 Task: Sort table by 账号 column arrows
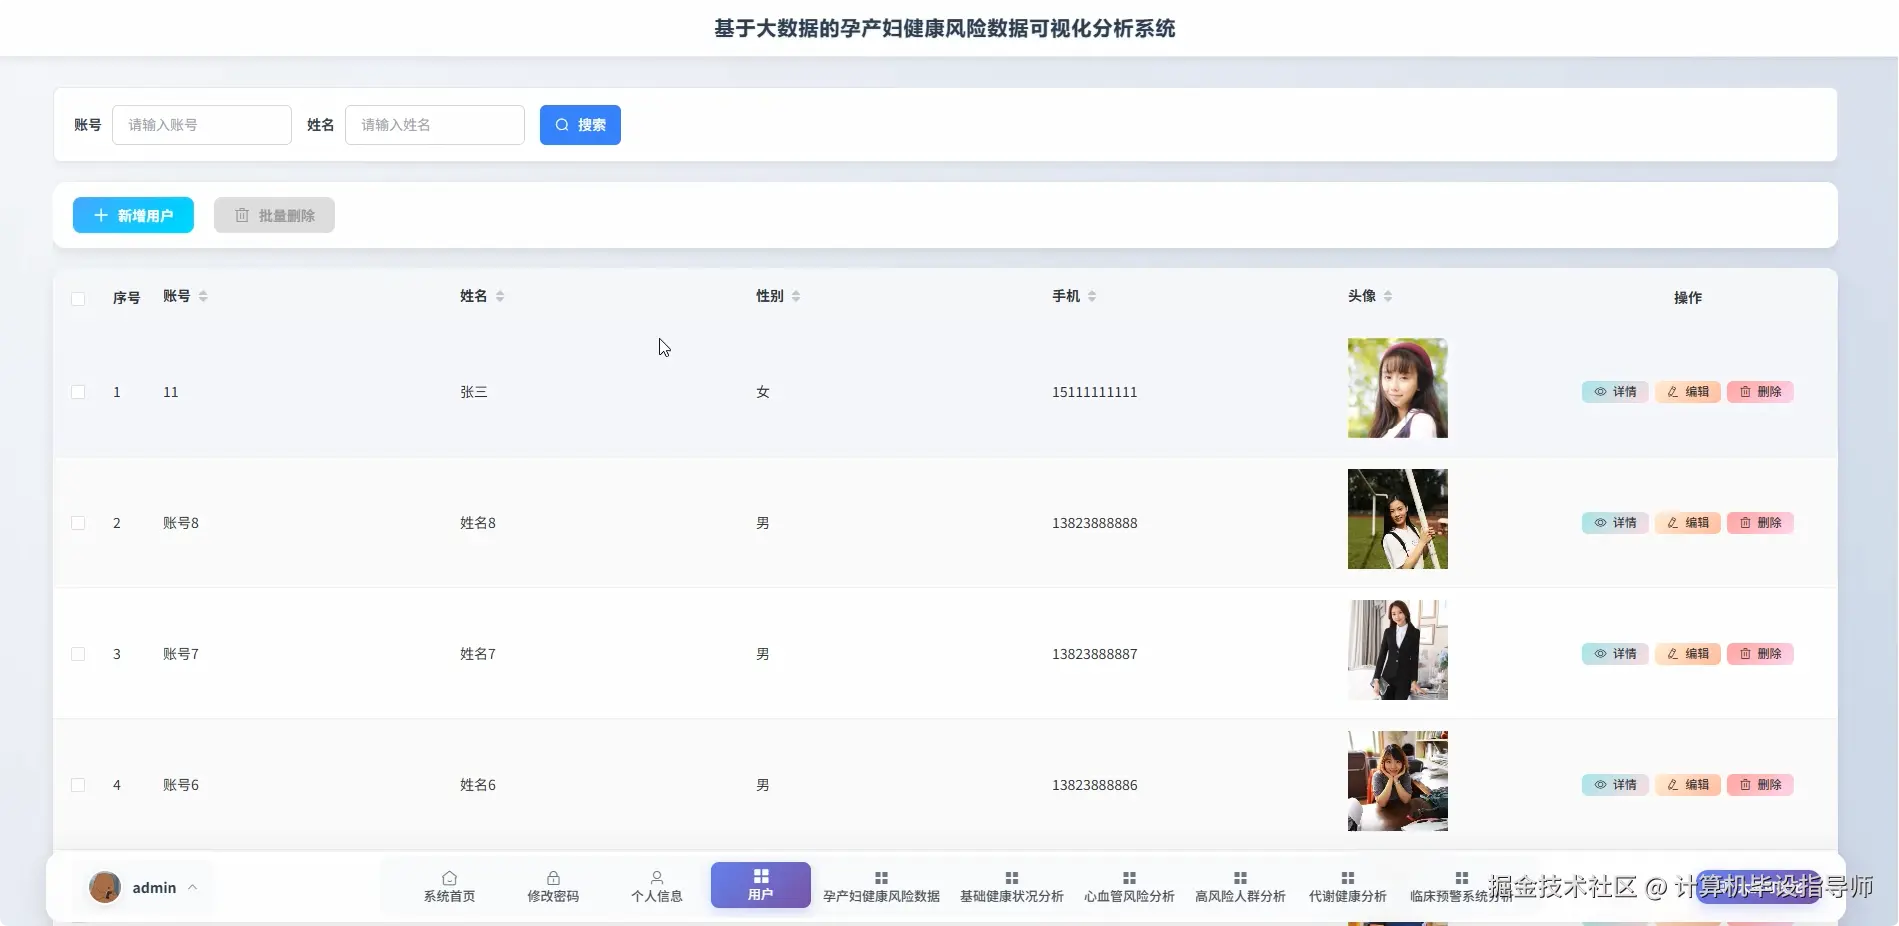[203, 296]
